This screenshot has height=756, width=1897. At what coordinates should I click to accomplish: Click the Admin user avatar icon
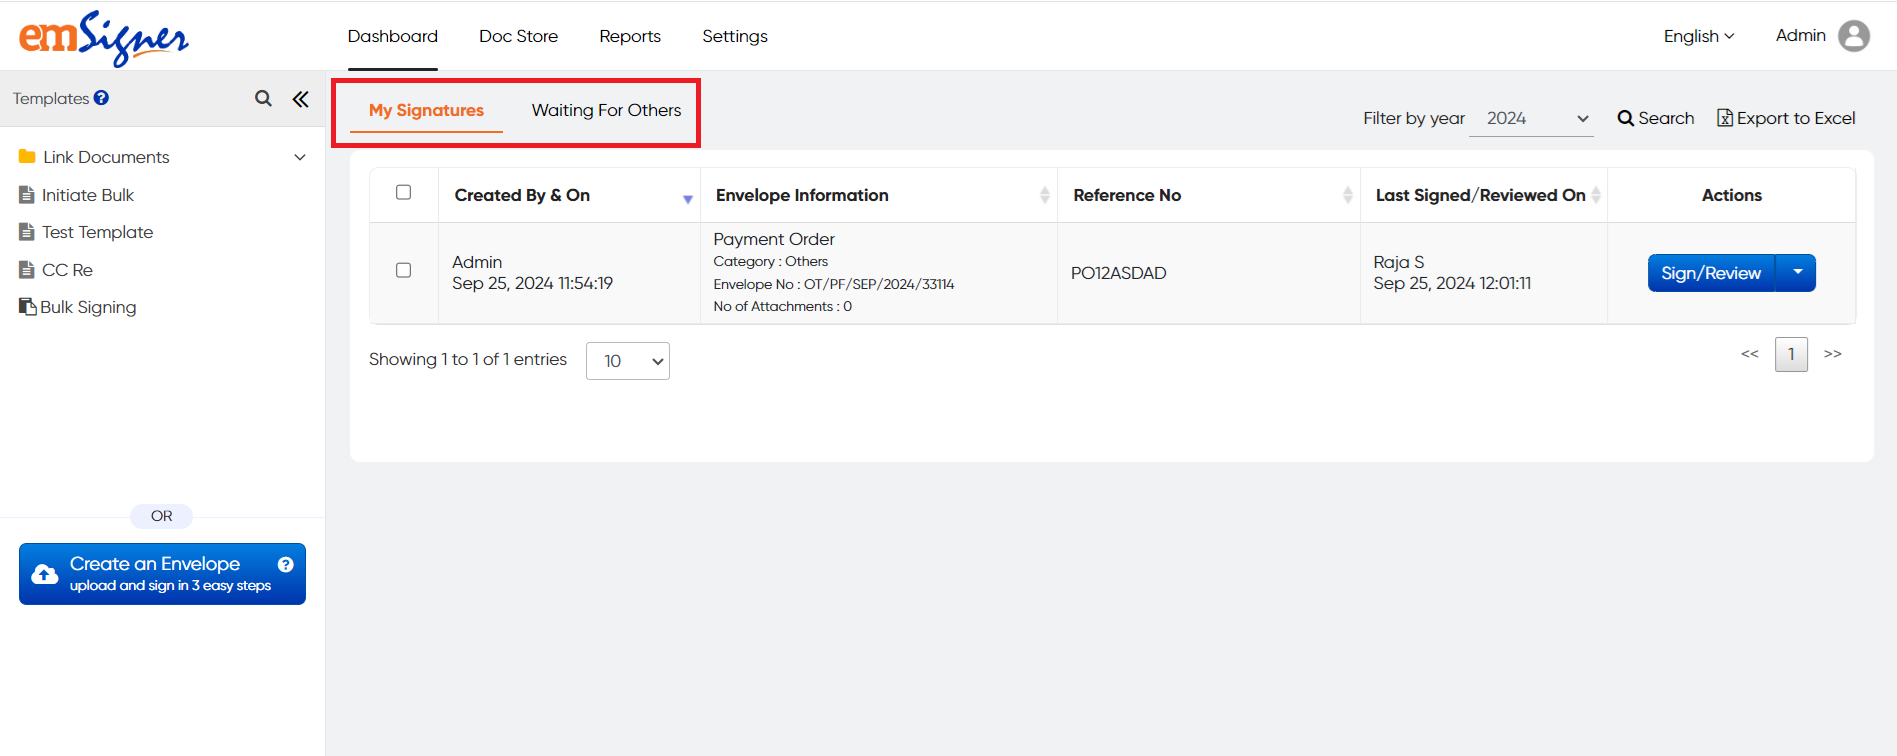(x=1853, y=36)
